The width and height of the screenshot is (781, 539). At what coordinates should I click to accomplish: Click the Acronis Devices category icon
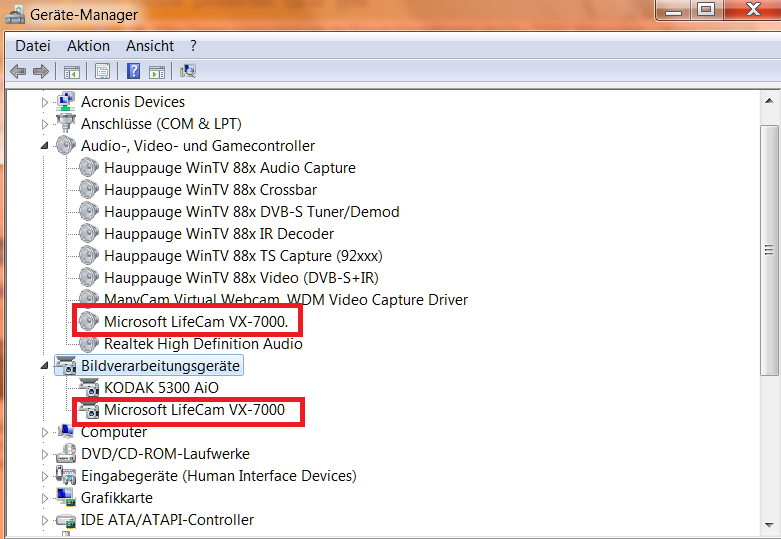click(x=66, y=102)
